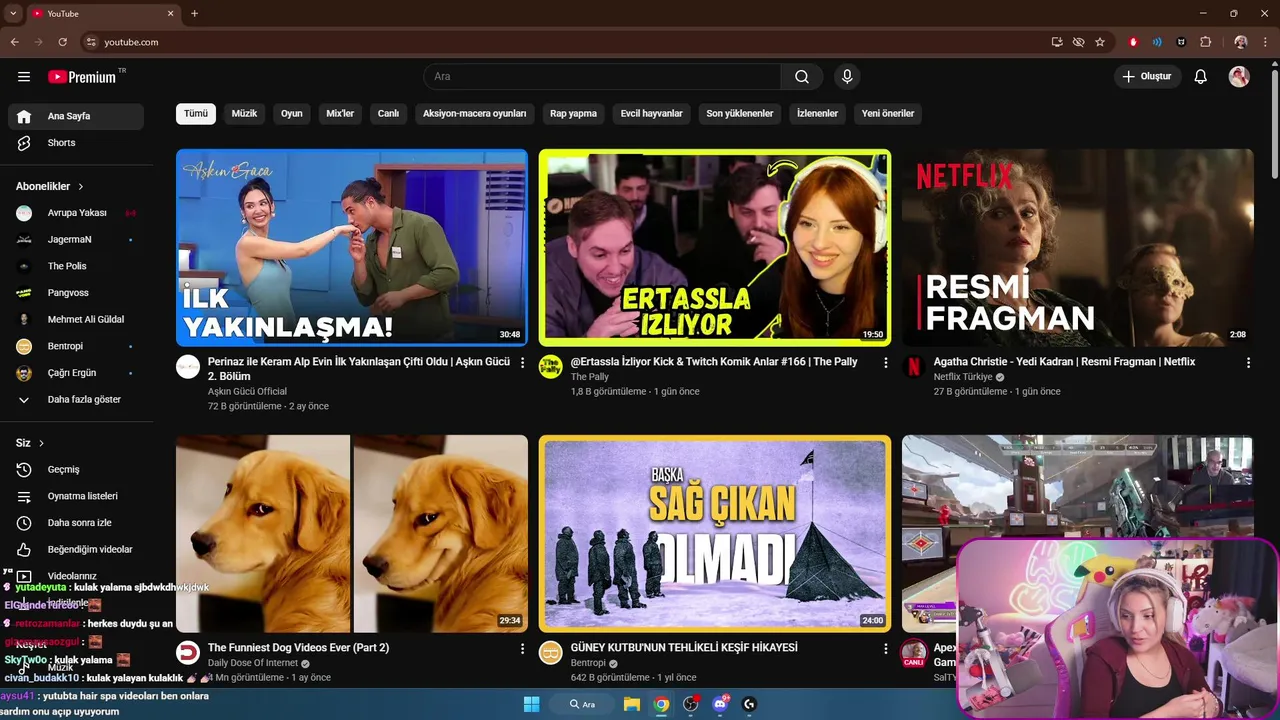Image resolution: width=1280 pixels, height=720 pixels.
Task: Open Netflix Türkiye channel link
Action: pyautogui.click(x=963, y=377)
